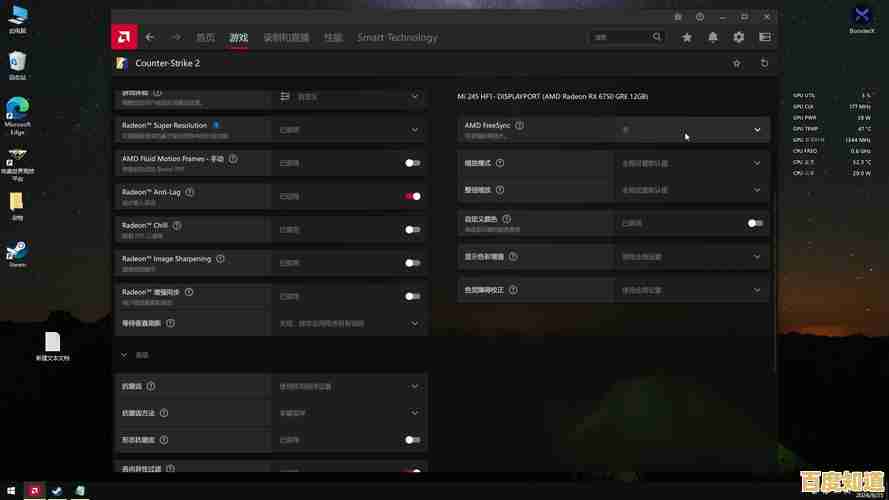Enable AMD Fluid Motion Frames toggle

pos(412,163)
